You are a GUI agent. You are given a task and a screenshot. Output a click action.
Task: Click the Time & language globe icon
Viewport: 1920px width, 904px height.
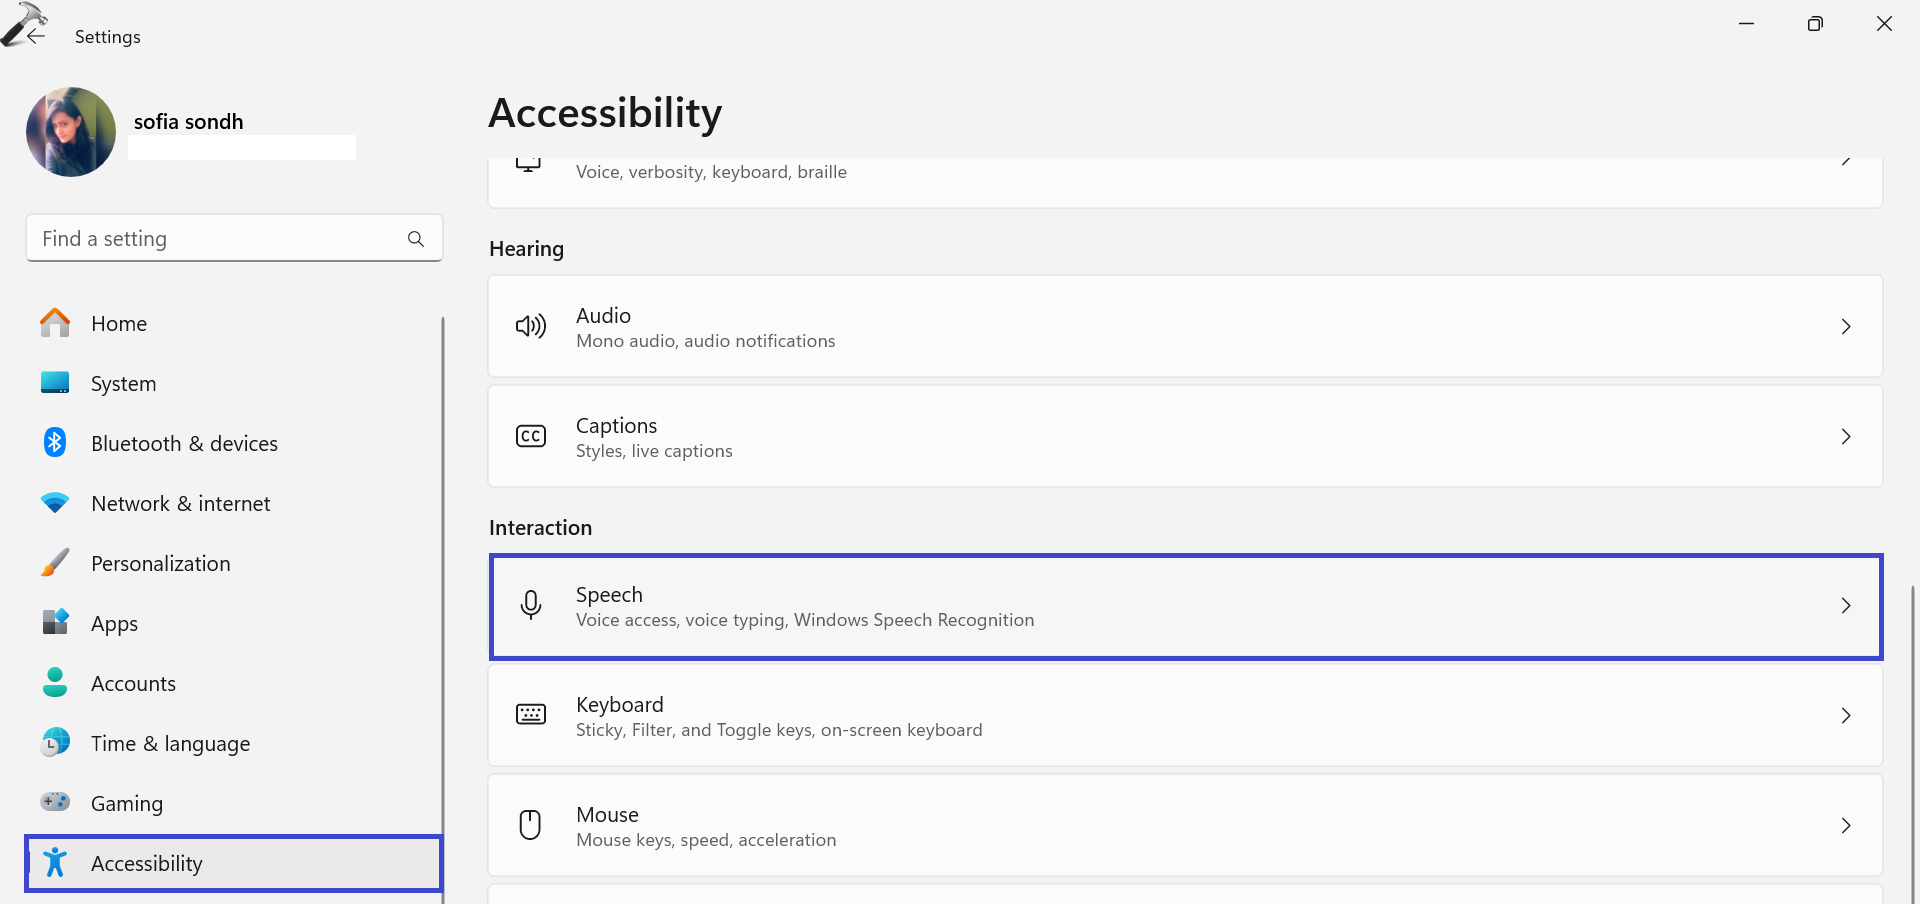coord(55,742)
